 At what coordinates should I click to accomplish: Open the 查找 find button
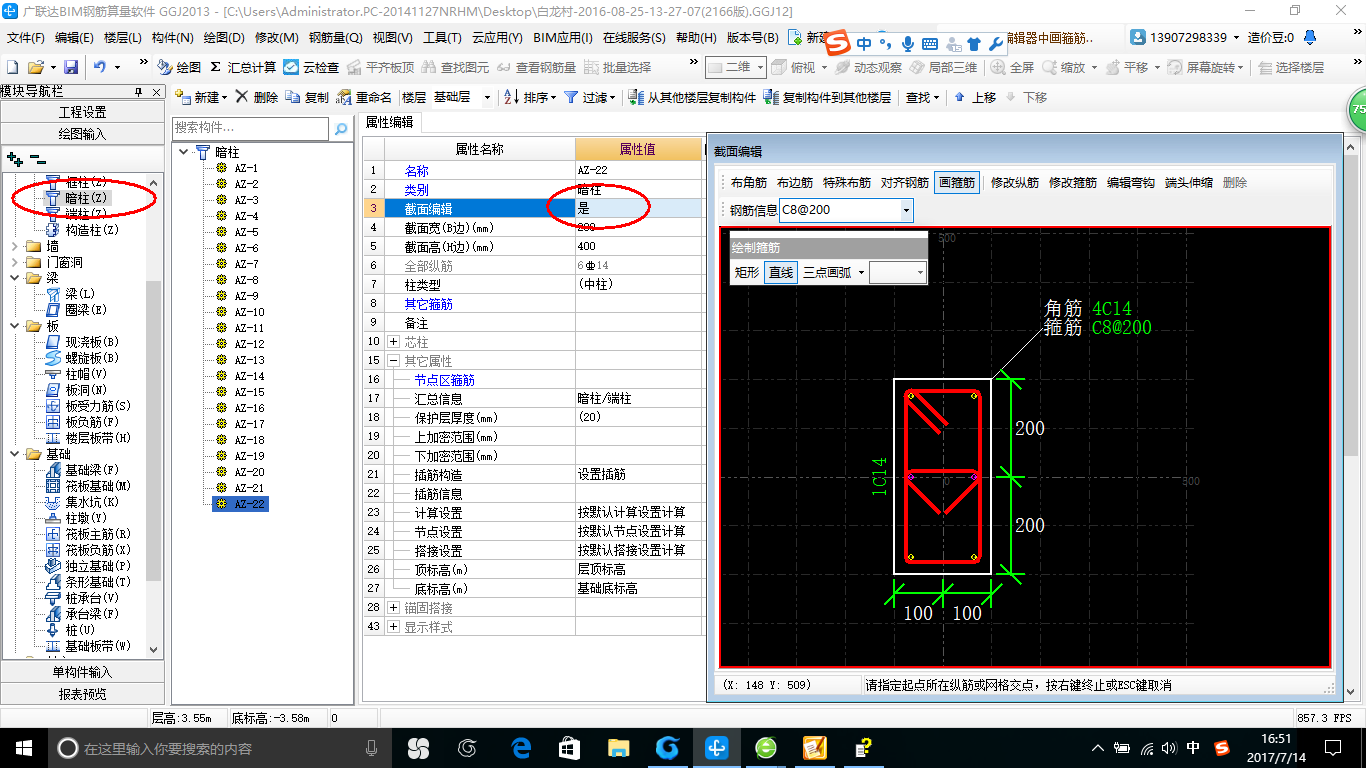point(922,97)
